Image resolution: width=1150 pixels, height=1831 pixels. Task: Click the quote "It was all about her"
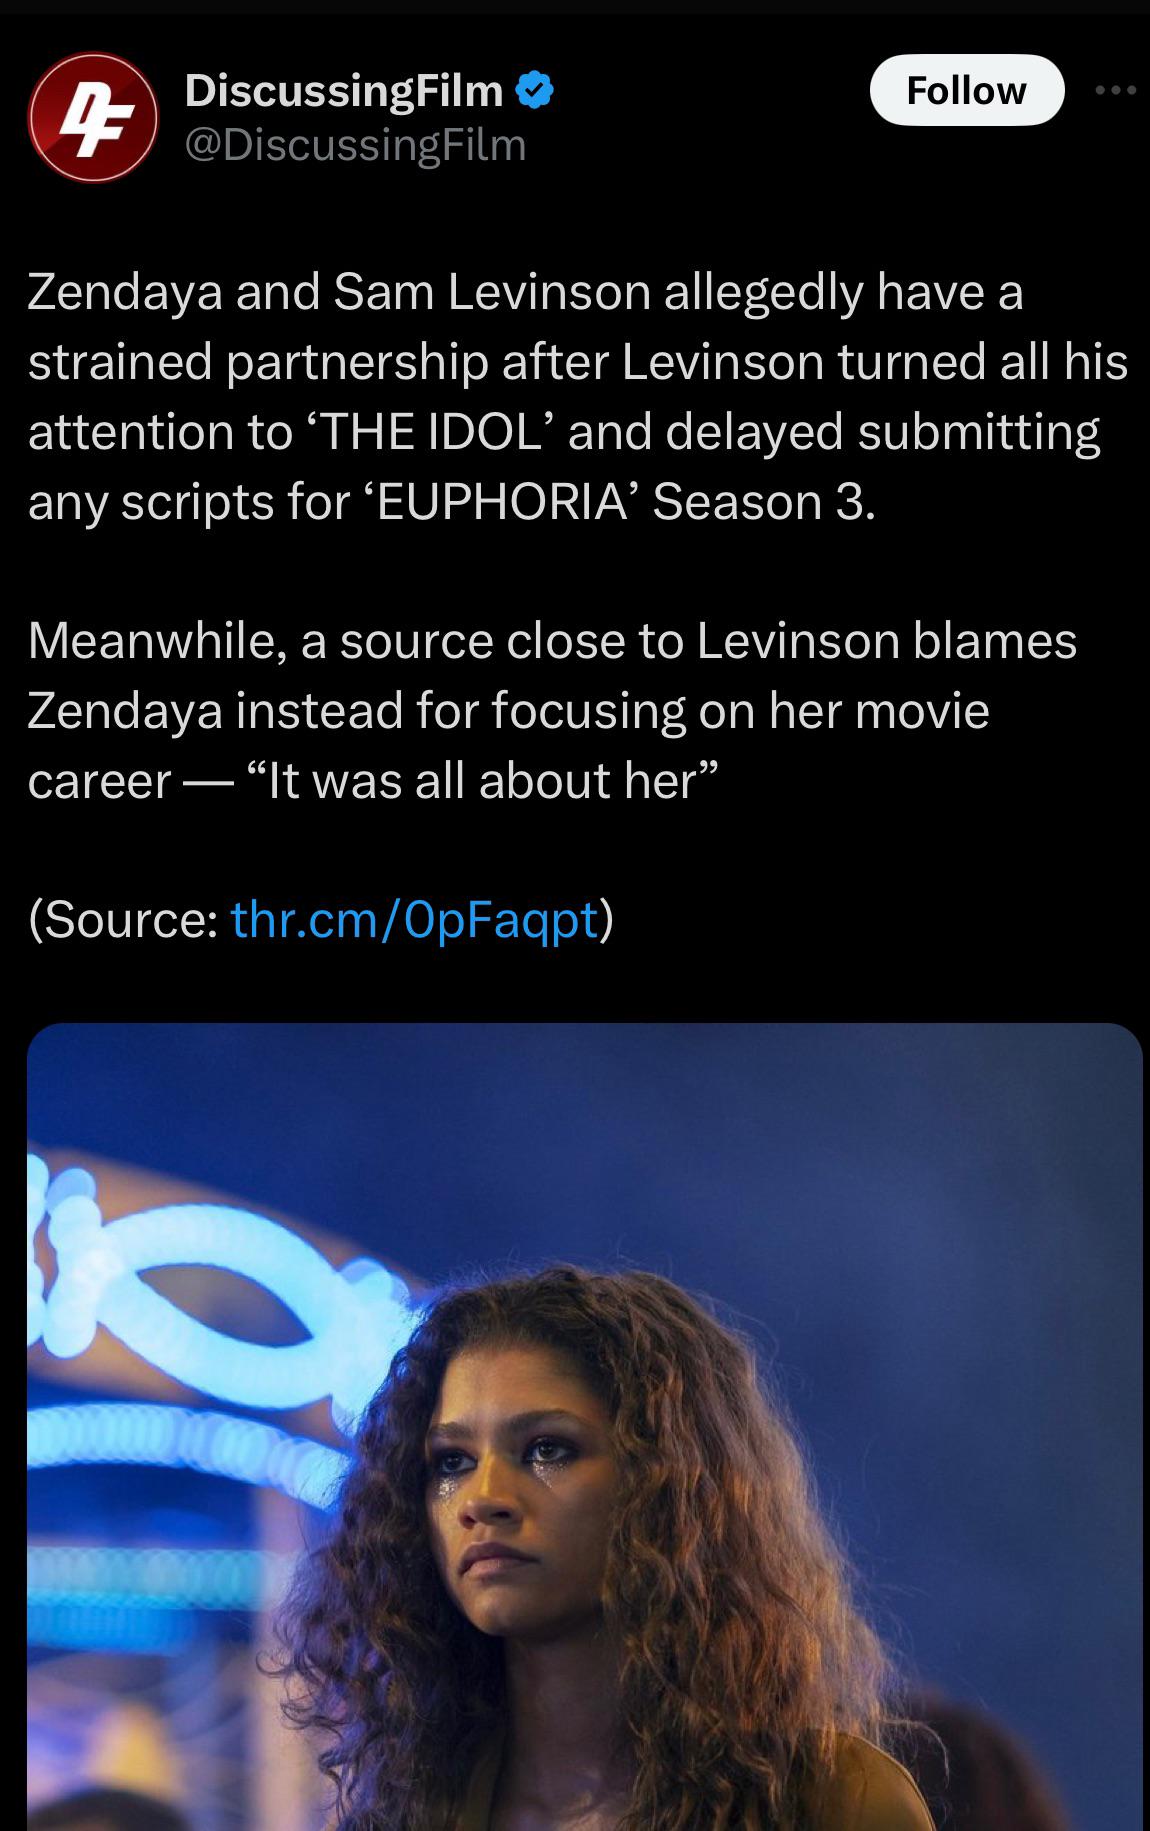click(x=491, y=781)
